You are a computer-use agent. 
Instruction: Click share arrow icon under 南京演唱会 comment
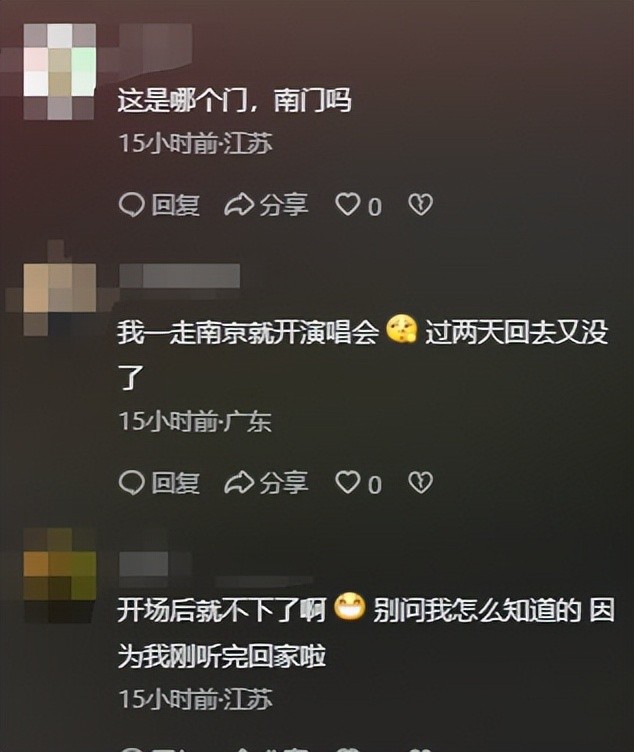(x=239, y=482)
